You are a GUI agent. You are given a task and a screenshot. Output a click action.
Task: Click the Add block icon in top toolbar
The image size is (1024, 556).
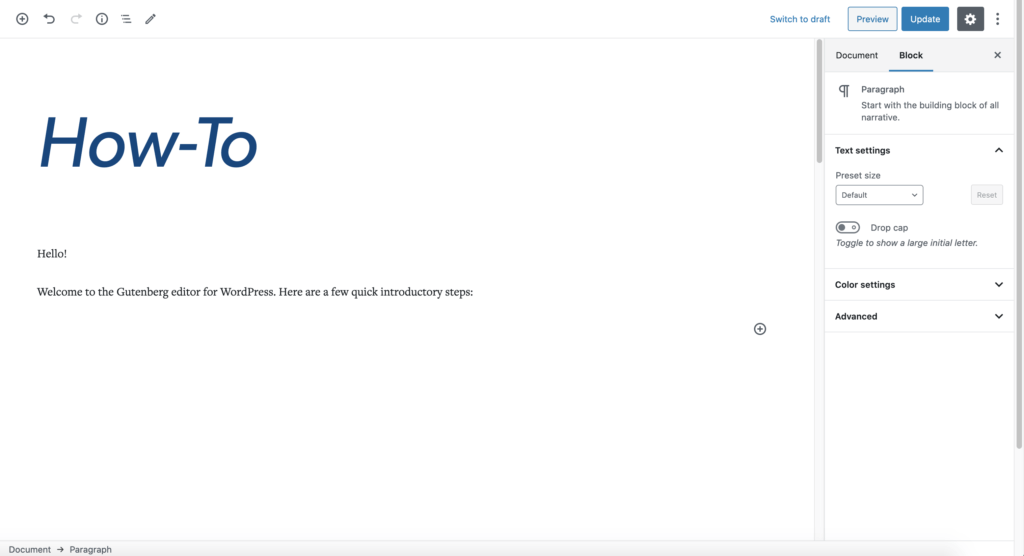pyautogui.click(x=22, y=19)
